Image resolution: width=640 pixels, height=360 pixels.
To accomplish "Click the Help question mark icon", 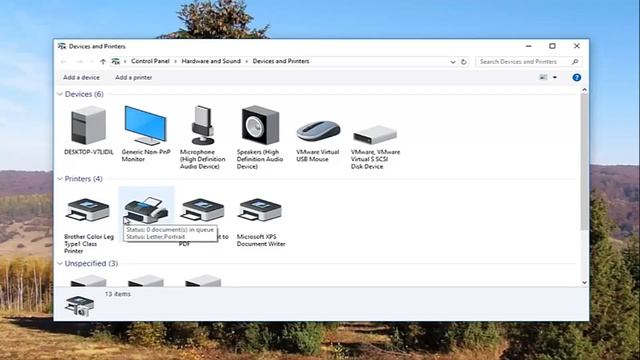I will [576, 78].
